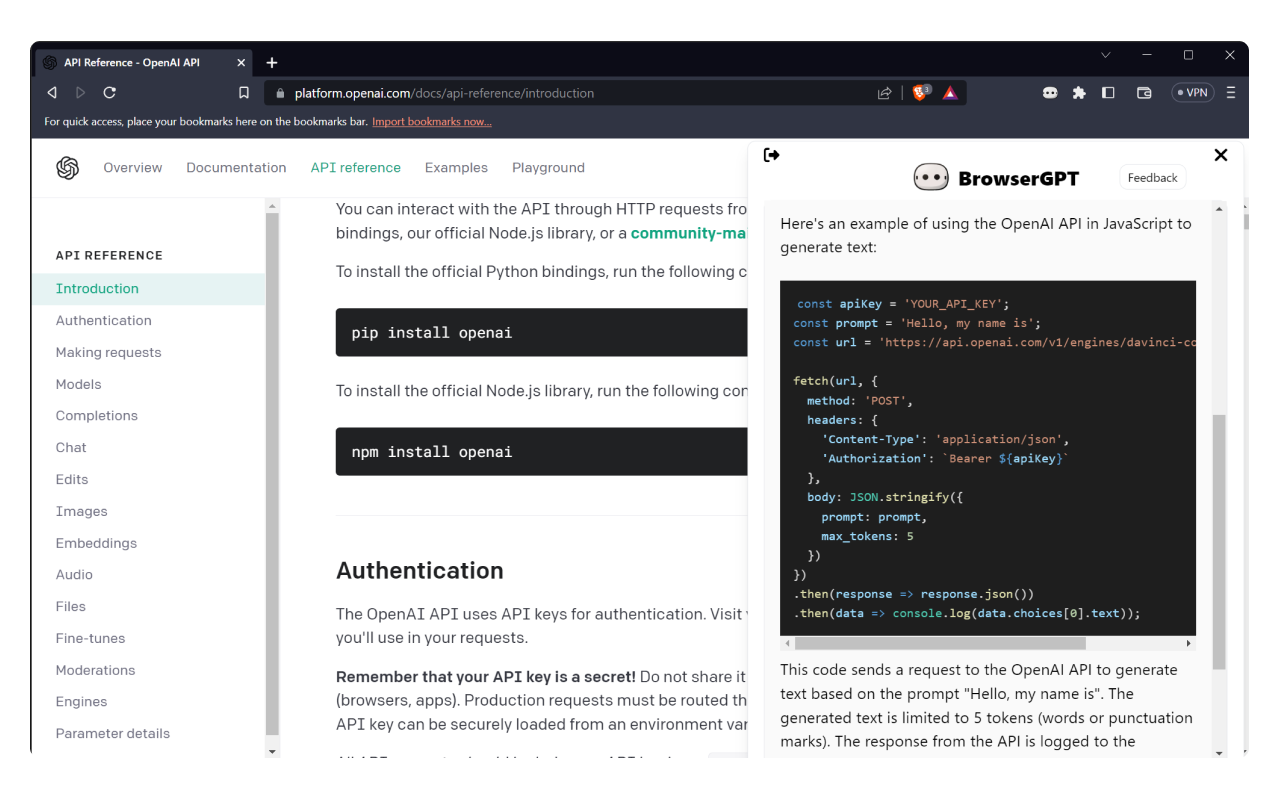Open the Overview nav item
This screenshot has height=800, width=1280.
coord(133,168)
